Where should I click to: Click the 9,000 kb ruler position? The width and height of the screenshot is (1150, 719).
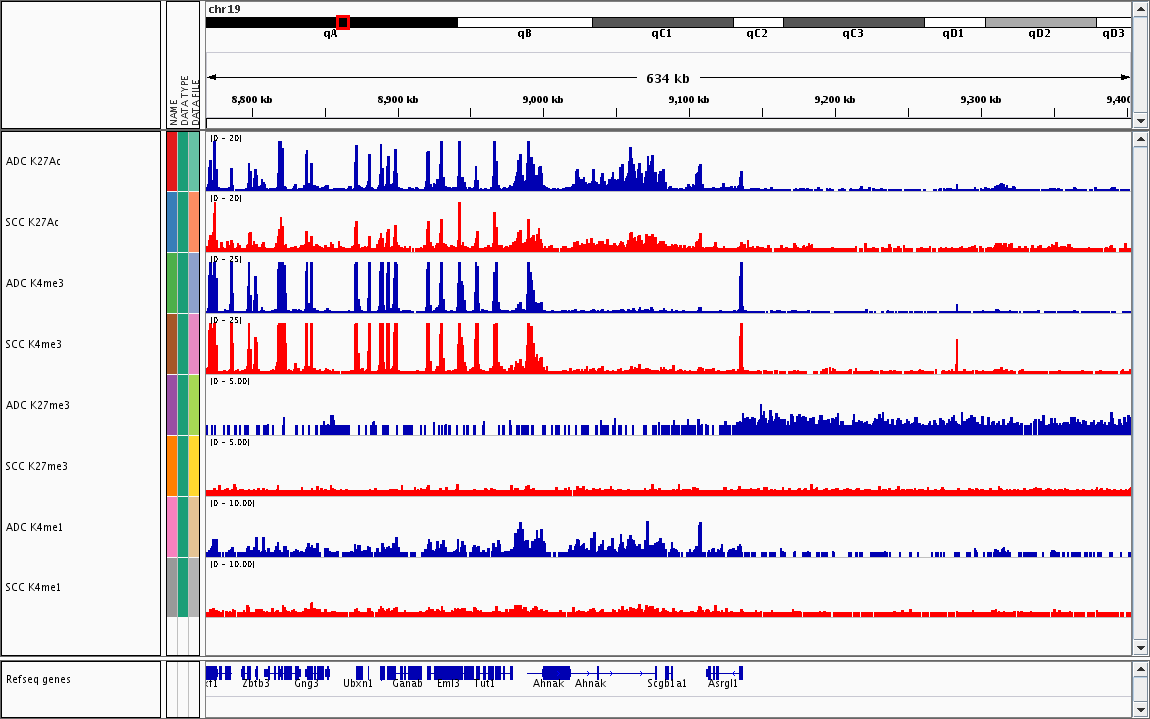point(542,100)
